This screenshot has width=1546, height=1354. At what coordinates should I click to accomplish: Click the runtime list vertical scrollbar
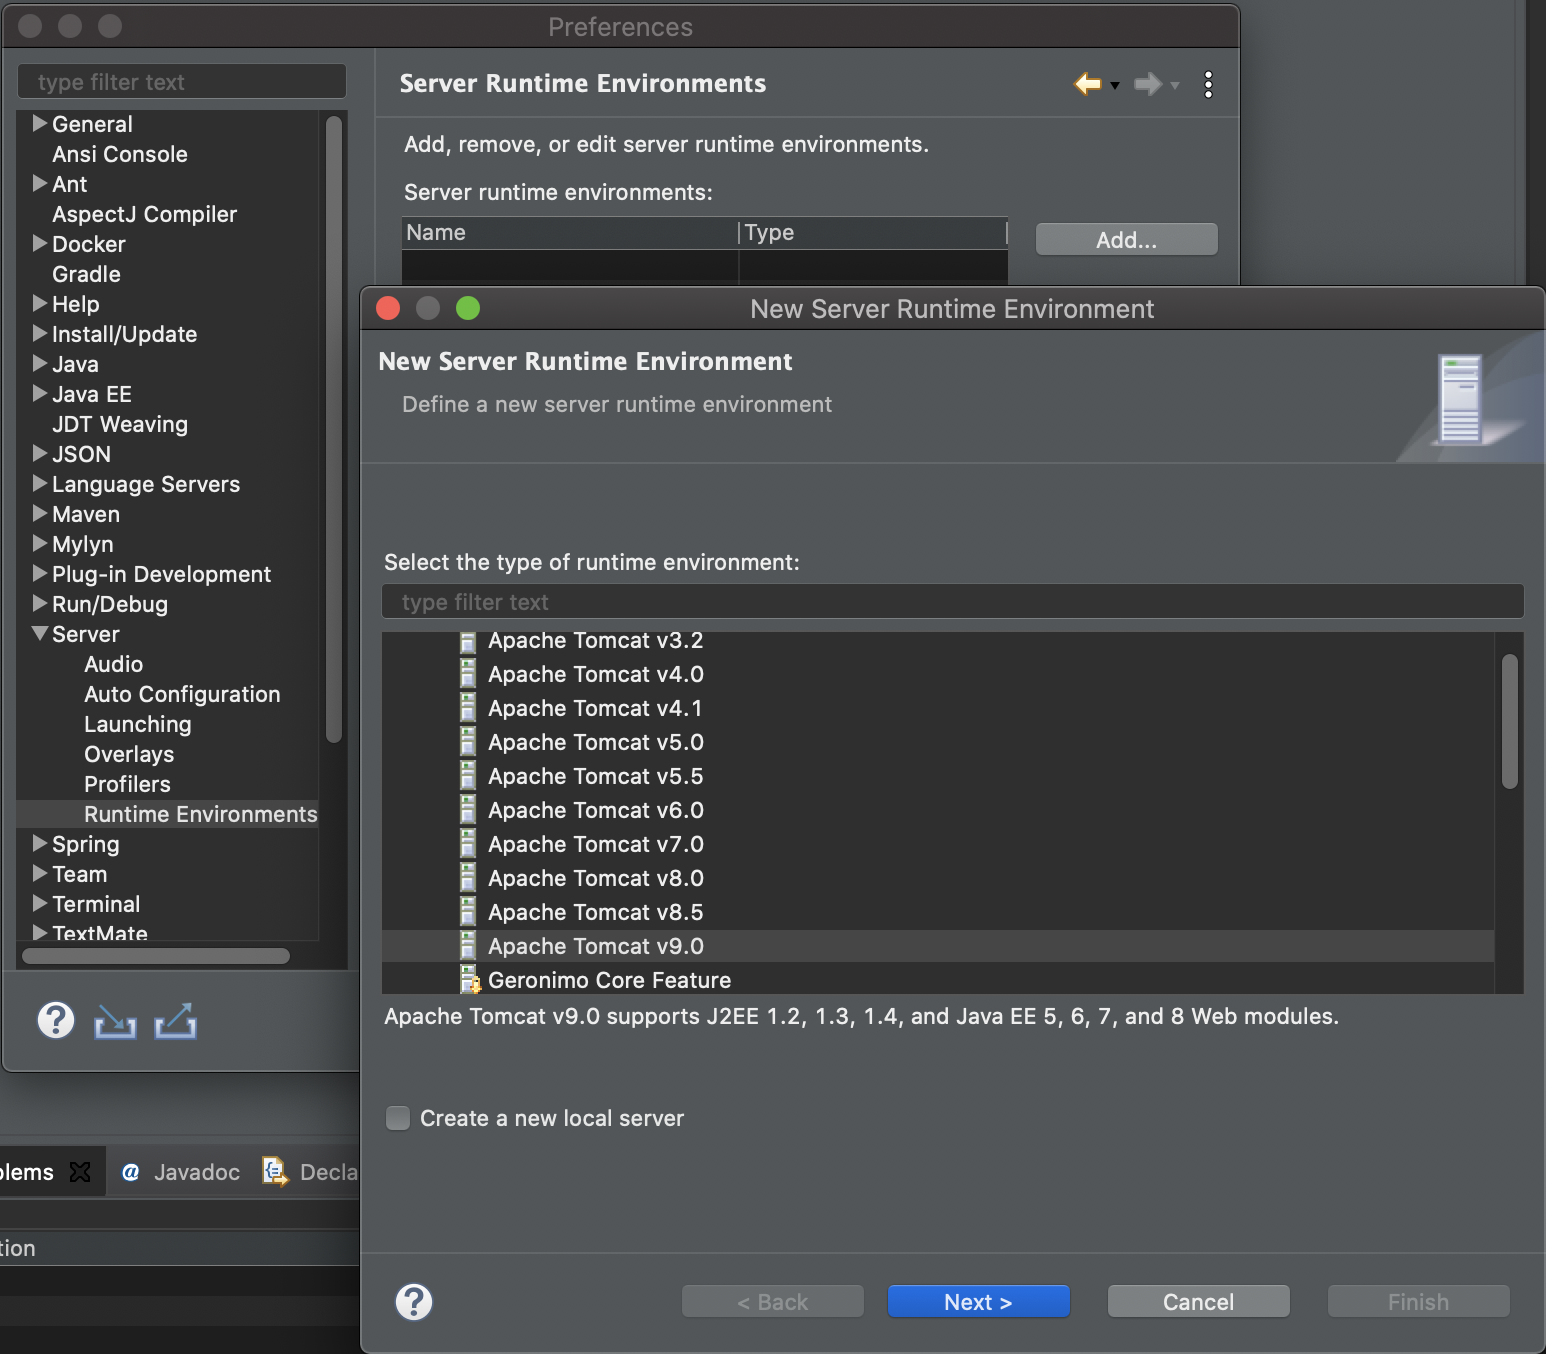1510,721
